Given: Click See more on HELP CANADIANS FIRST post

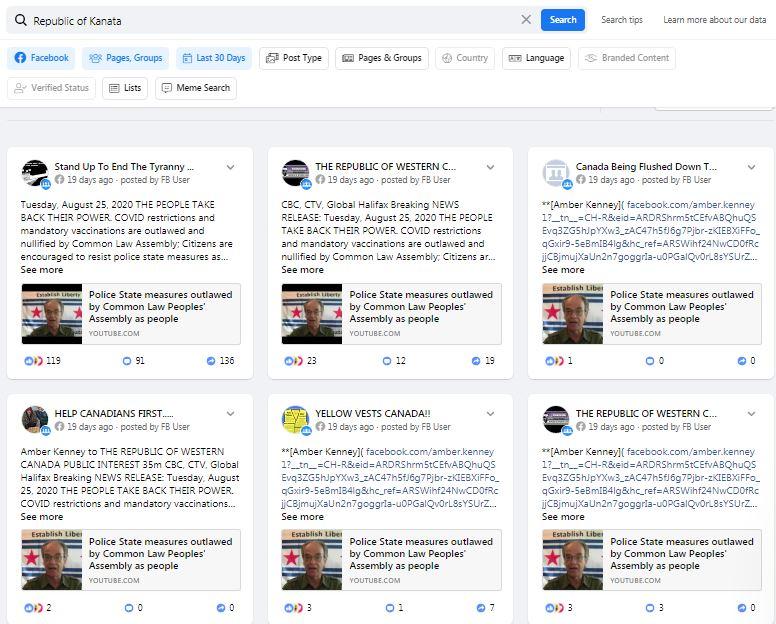Looking at the screenshot, I should point(42,517).
